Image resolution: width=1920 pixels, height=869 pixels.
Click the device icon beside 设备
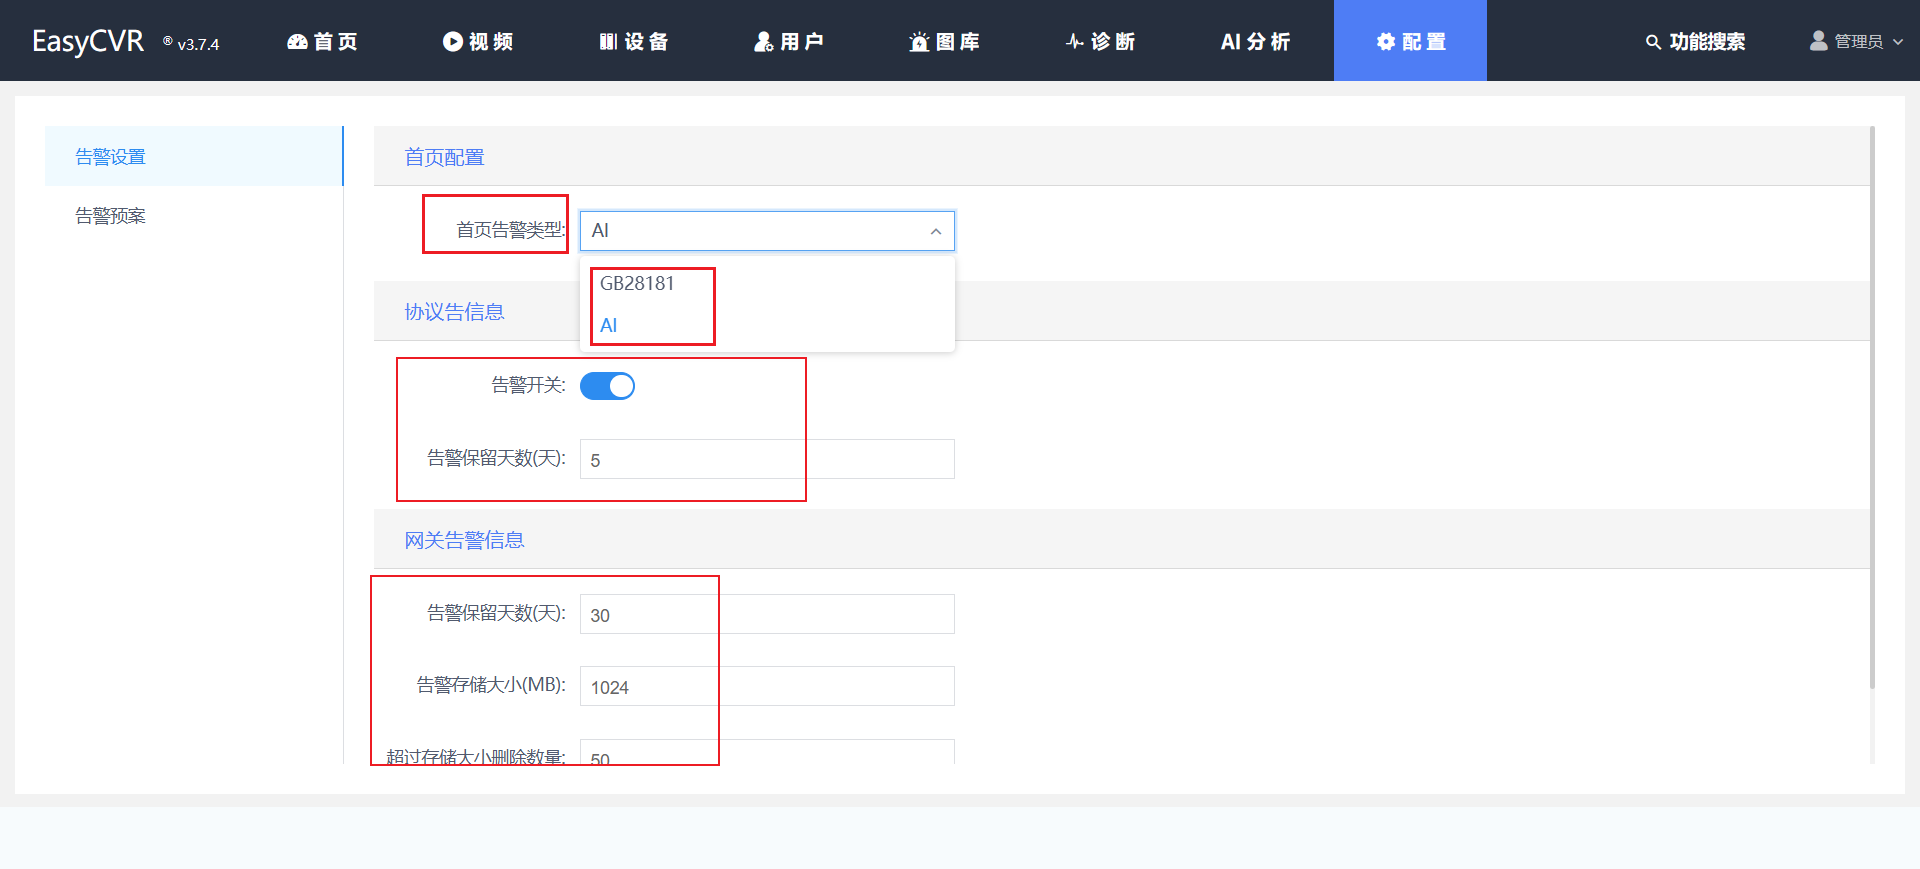pyautogui.click(x=608, y=41)
